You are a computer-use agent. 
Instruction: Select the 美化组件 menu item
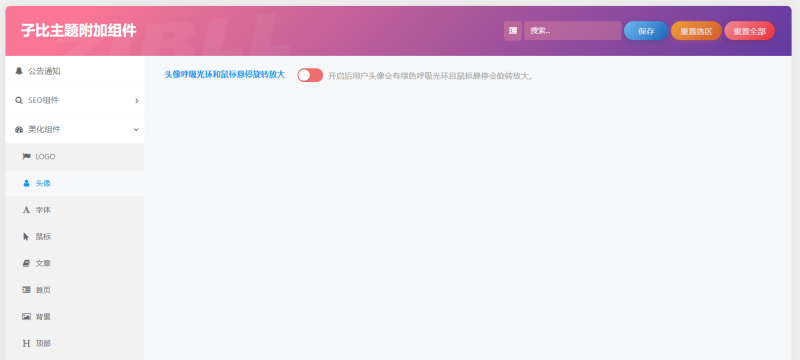tap(74, 130)
